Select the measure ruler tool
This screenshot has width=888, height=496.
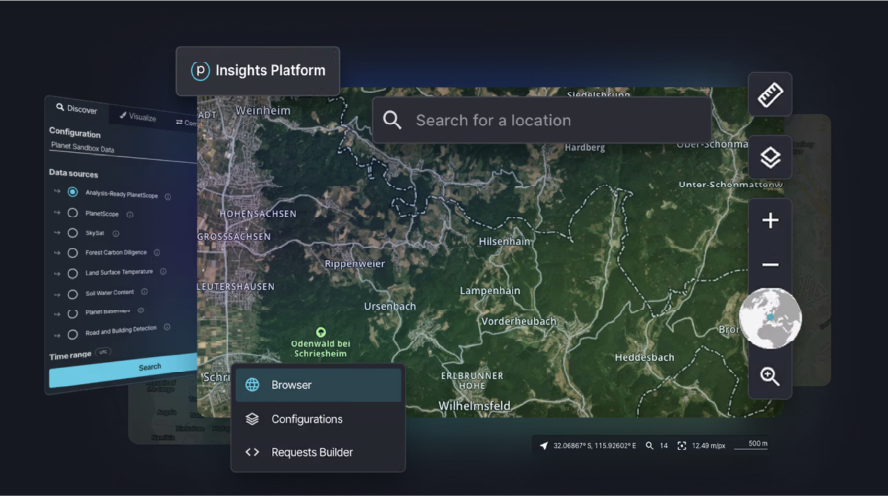point(770,95)
